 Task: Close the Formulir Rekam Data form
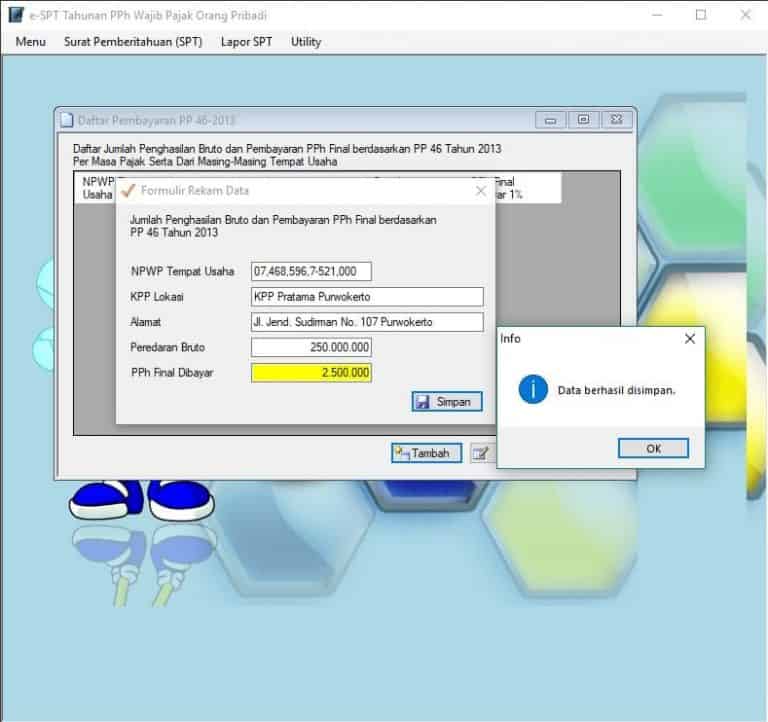point(481,190)
